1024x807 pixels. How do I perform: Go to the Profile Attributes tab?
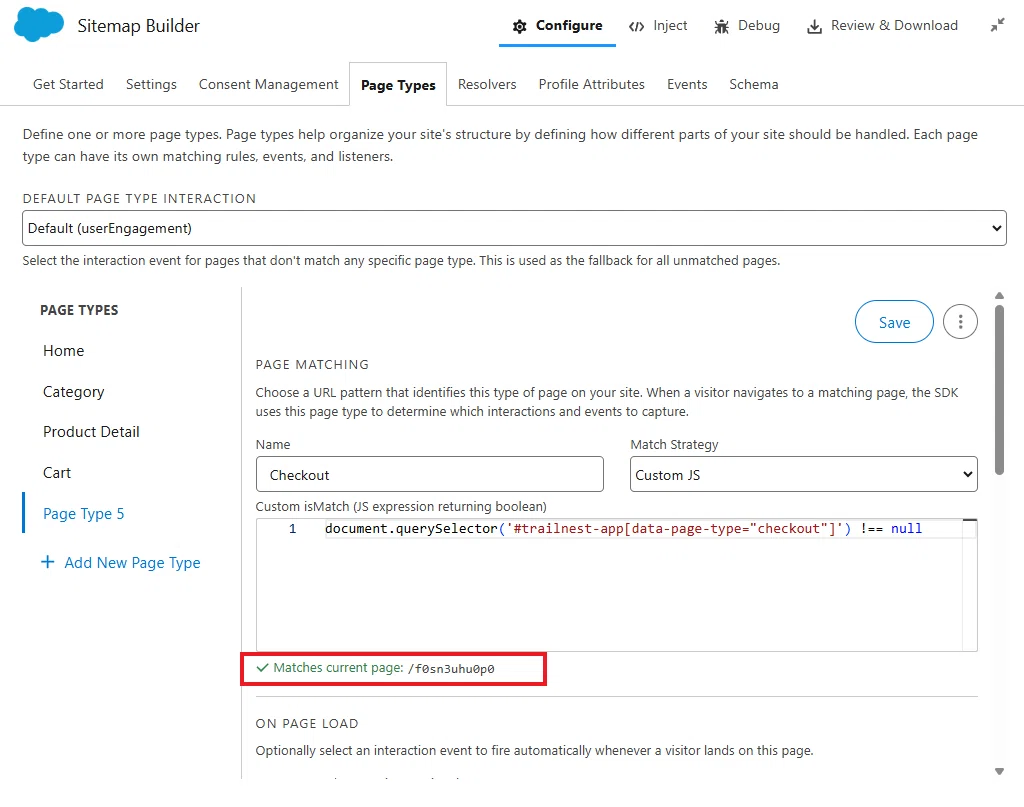pyautogui.click(x=591, y=84)
